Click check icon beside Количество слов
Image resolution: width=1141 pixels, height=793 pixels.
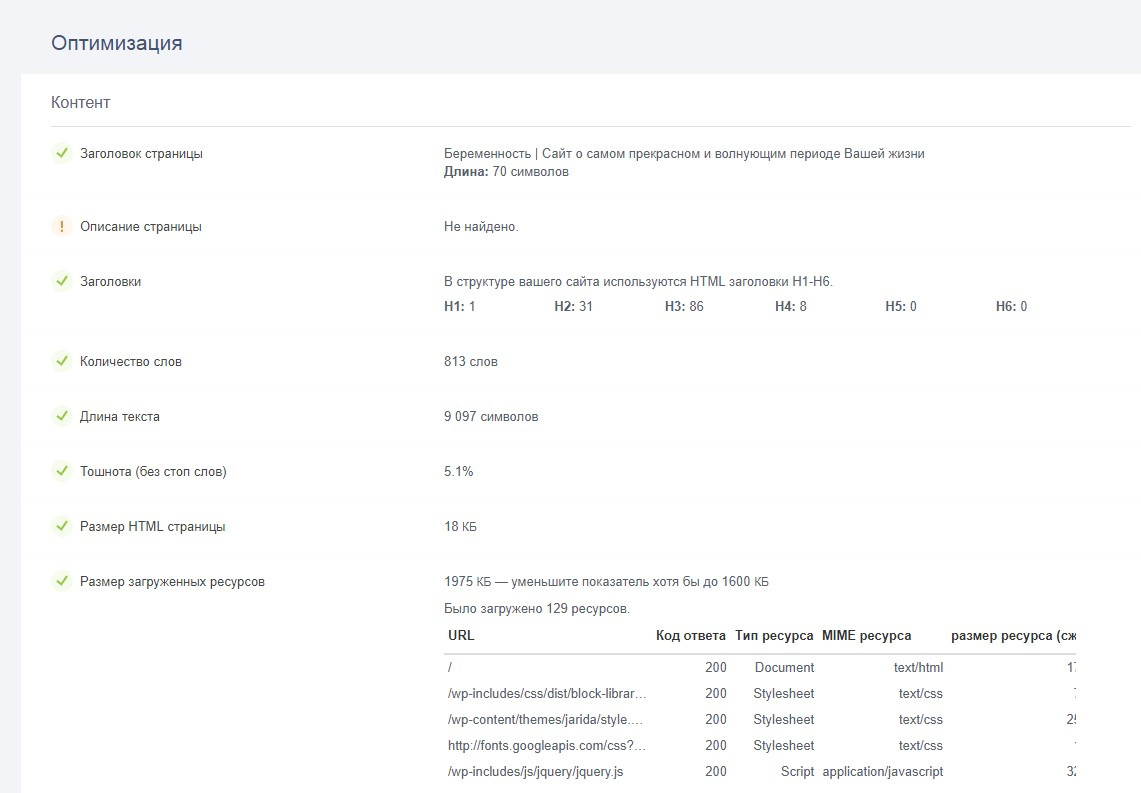[x=62, y=361]
